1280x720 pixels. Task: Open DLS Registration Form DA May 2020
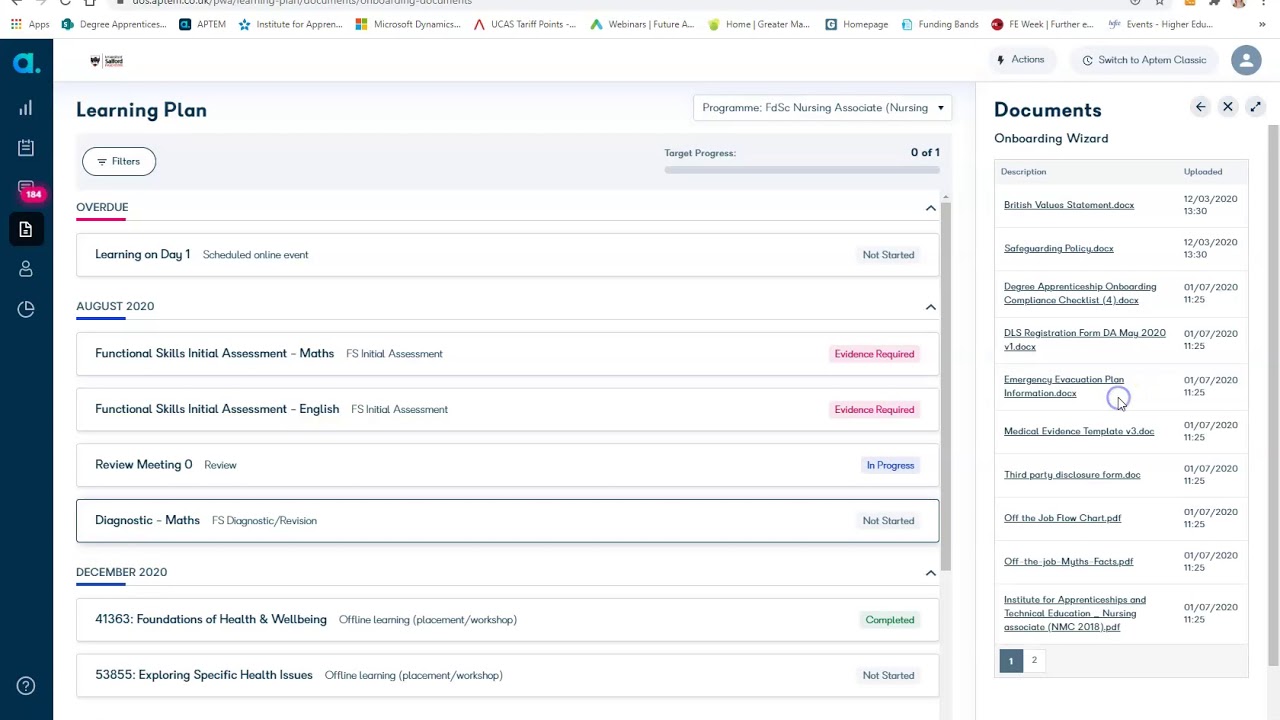1085,339
